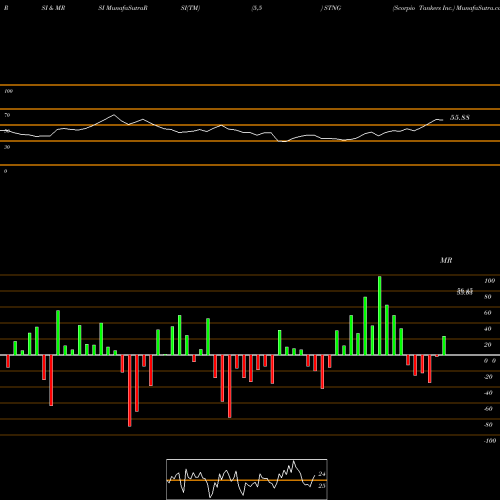Viewport: 500px width, 500px height.
Task: Click the MR axis label 80
Action: 487,297
